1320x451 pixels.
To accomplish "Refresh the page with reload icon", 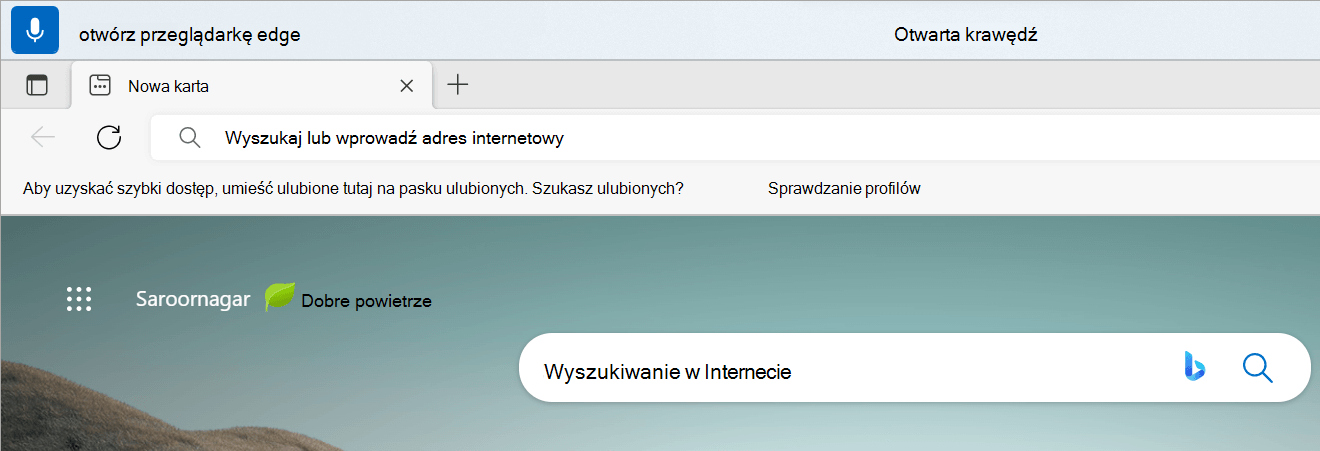I will pyautogui.click(x=109, y=138).
